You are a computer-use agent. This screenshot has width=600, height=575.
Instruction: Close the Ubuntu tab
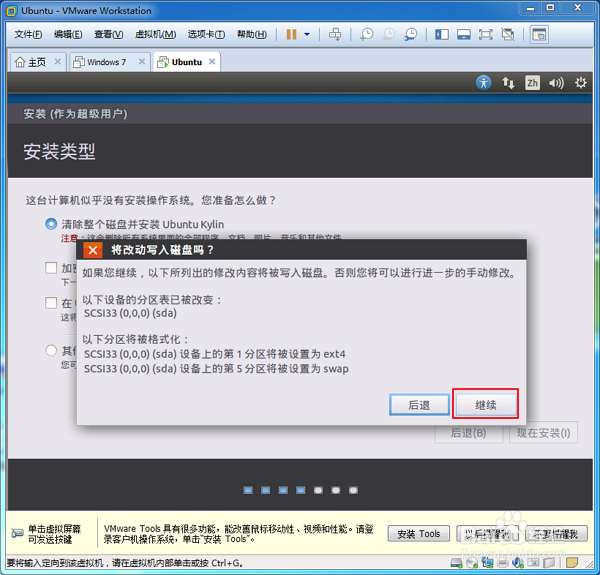(212, 62)
